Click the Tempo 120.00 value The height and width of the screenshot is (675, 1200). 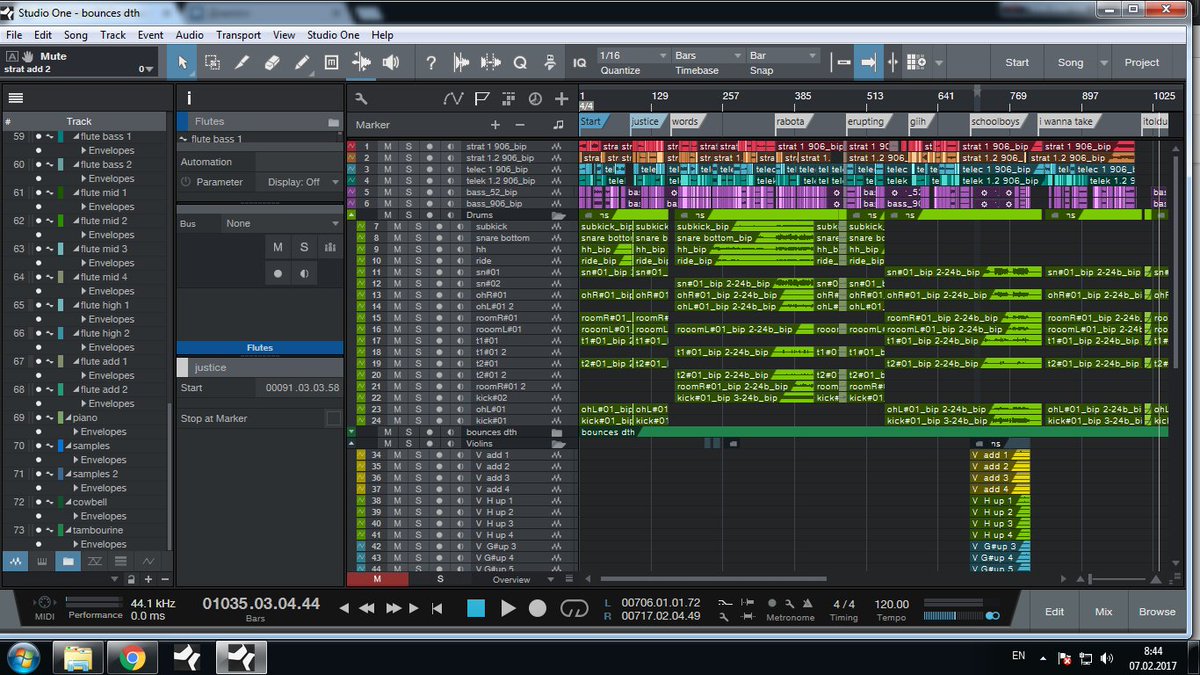point(891,604)
